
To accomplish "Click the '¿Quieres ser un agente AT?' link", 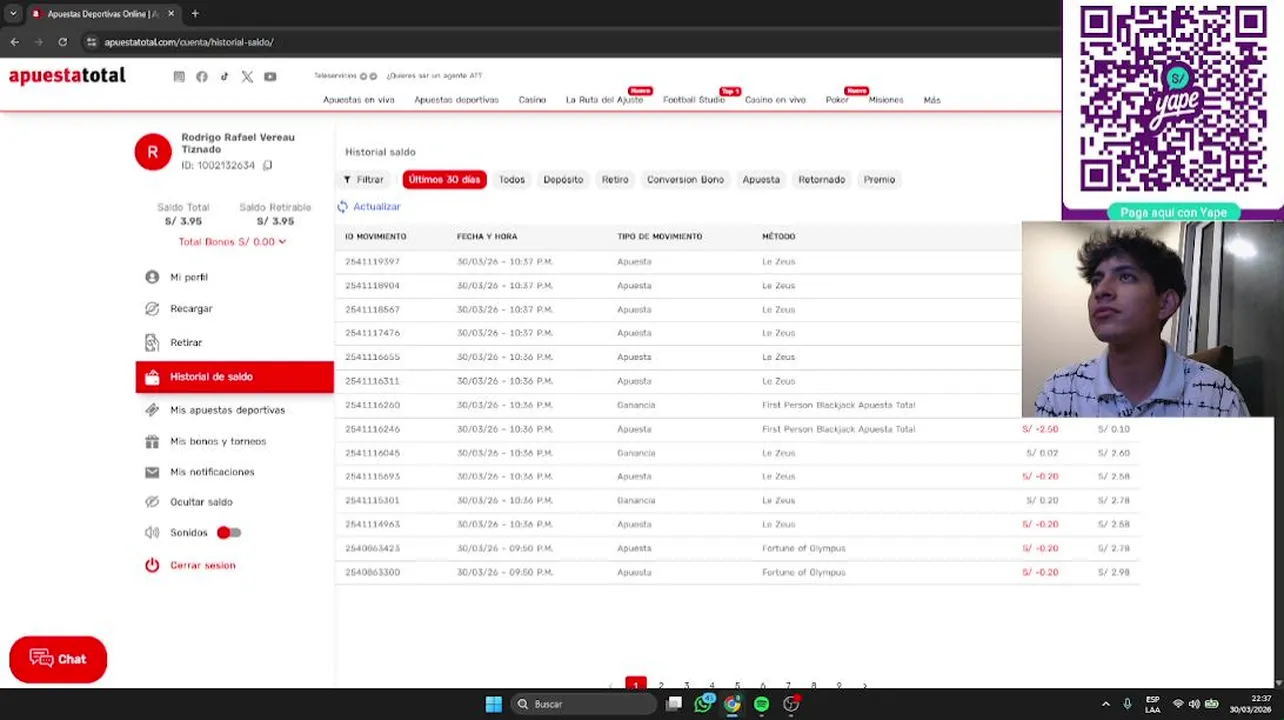I will [x=434, y=76].
